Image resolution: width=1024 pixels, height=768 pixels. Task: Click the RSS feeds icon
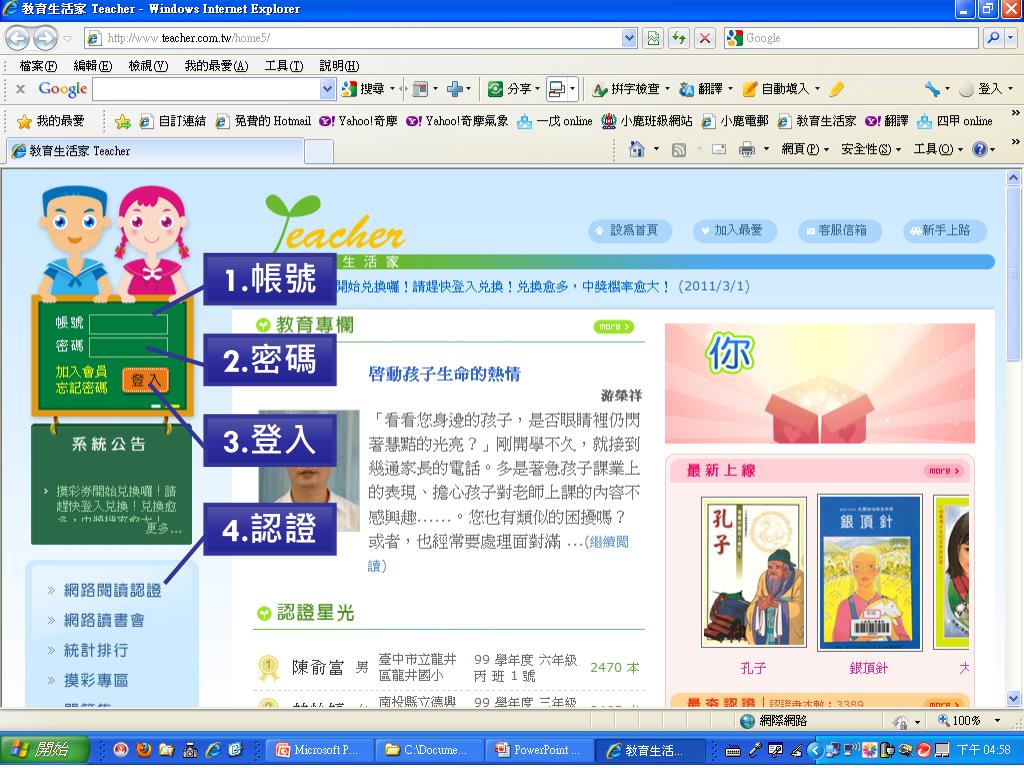(x=679, y=150)
